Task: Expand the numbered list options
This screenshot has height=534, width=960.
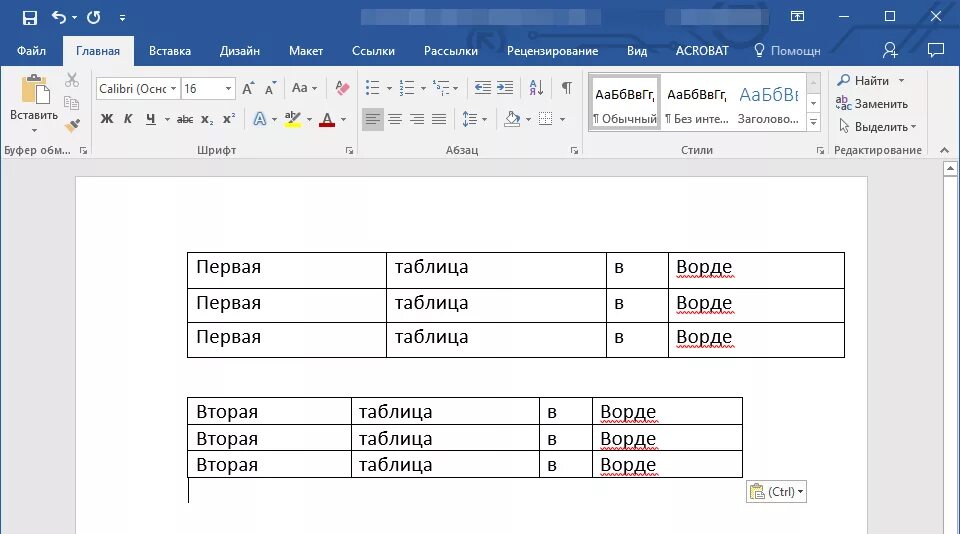Action: tap(423, 88)
